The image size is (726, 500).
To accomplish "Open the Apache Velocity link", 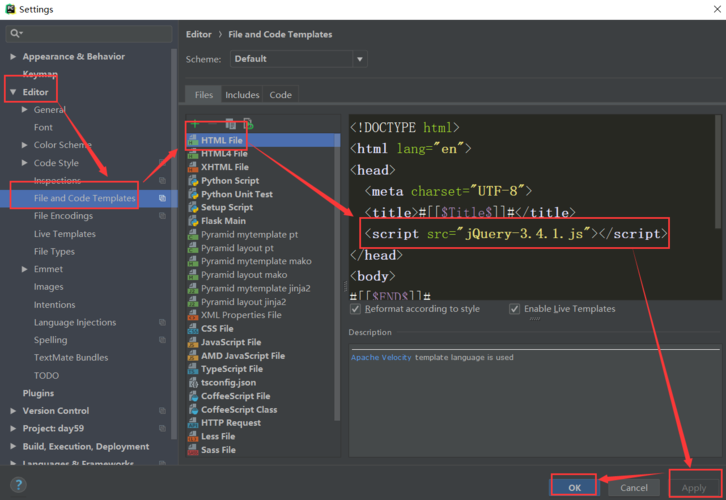I will click(x=381, y=357).
